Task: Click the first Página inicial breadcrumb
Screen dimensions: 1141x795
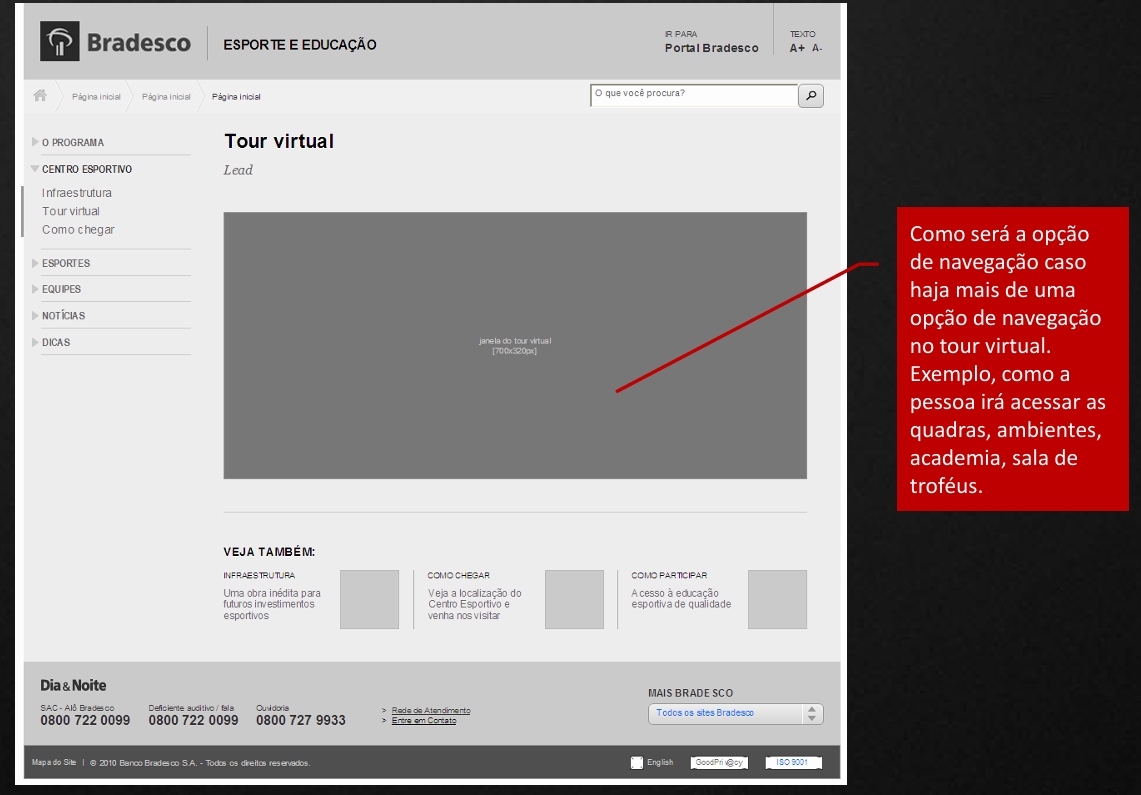Action: point(96,97)
